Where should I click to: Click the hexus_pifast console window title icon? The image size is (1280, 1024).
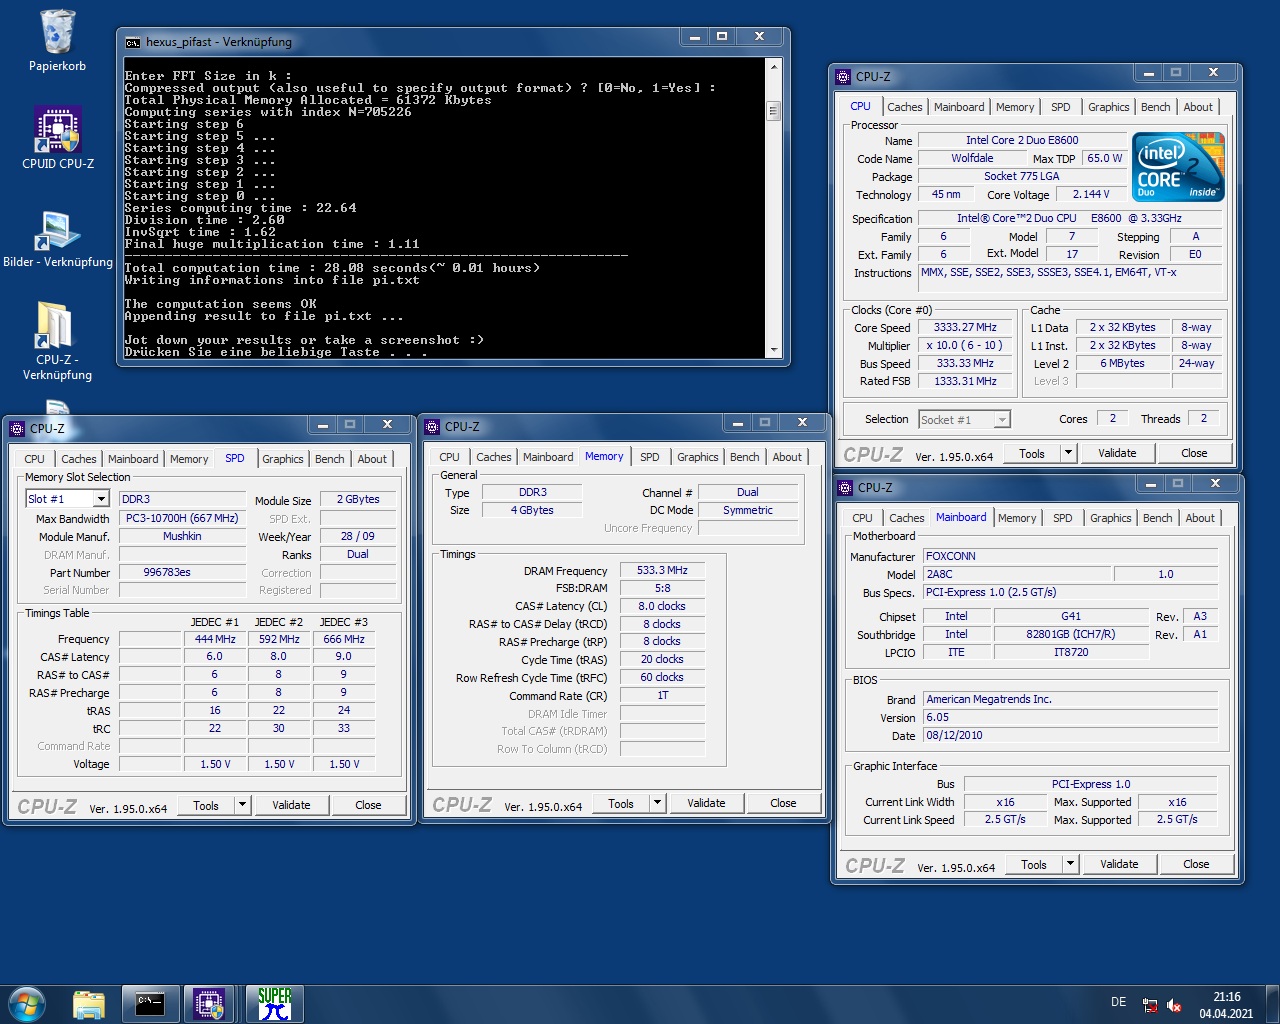coord(132,42)
